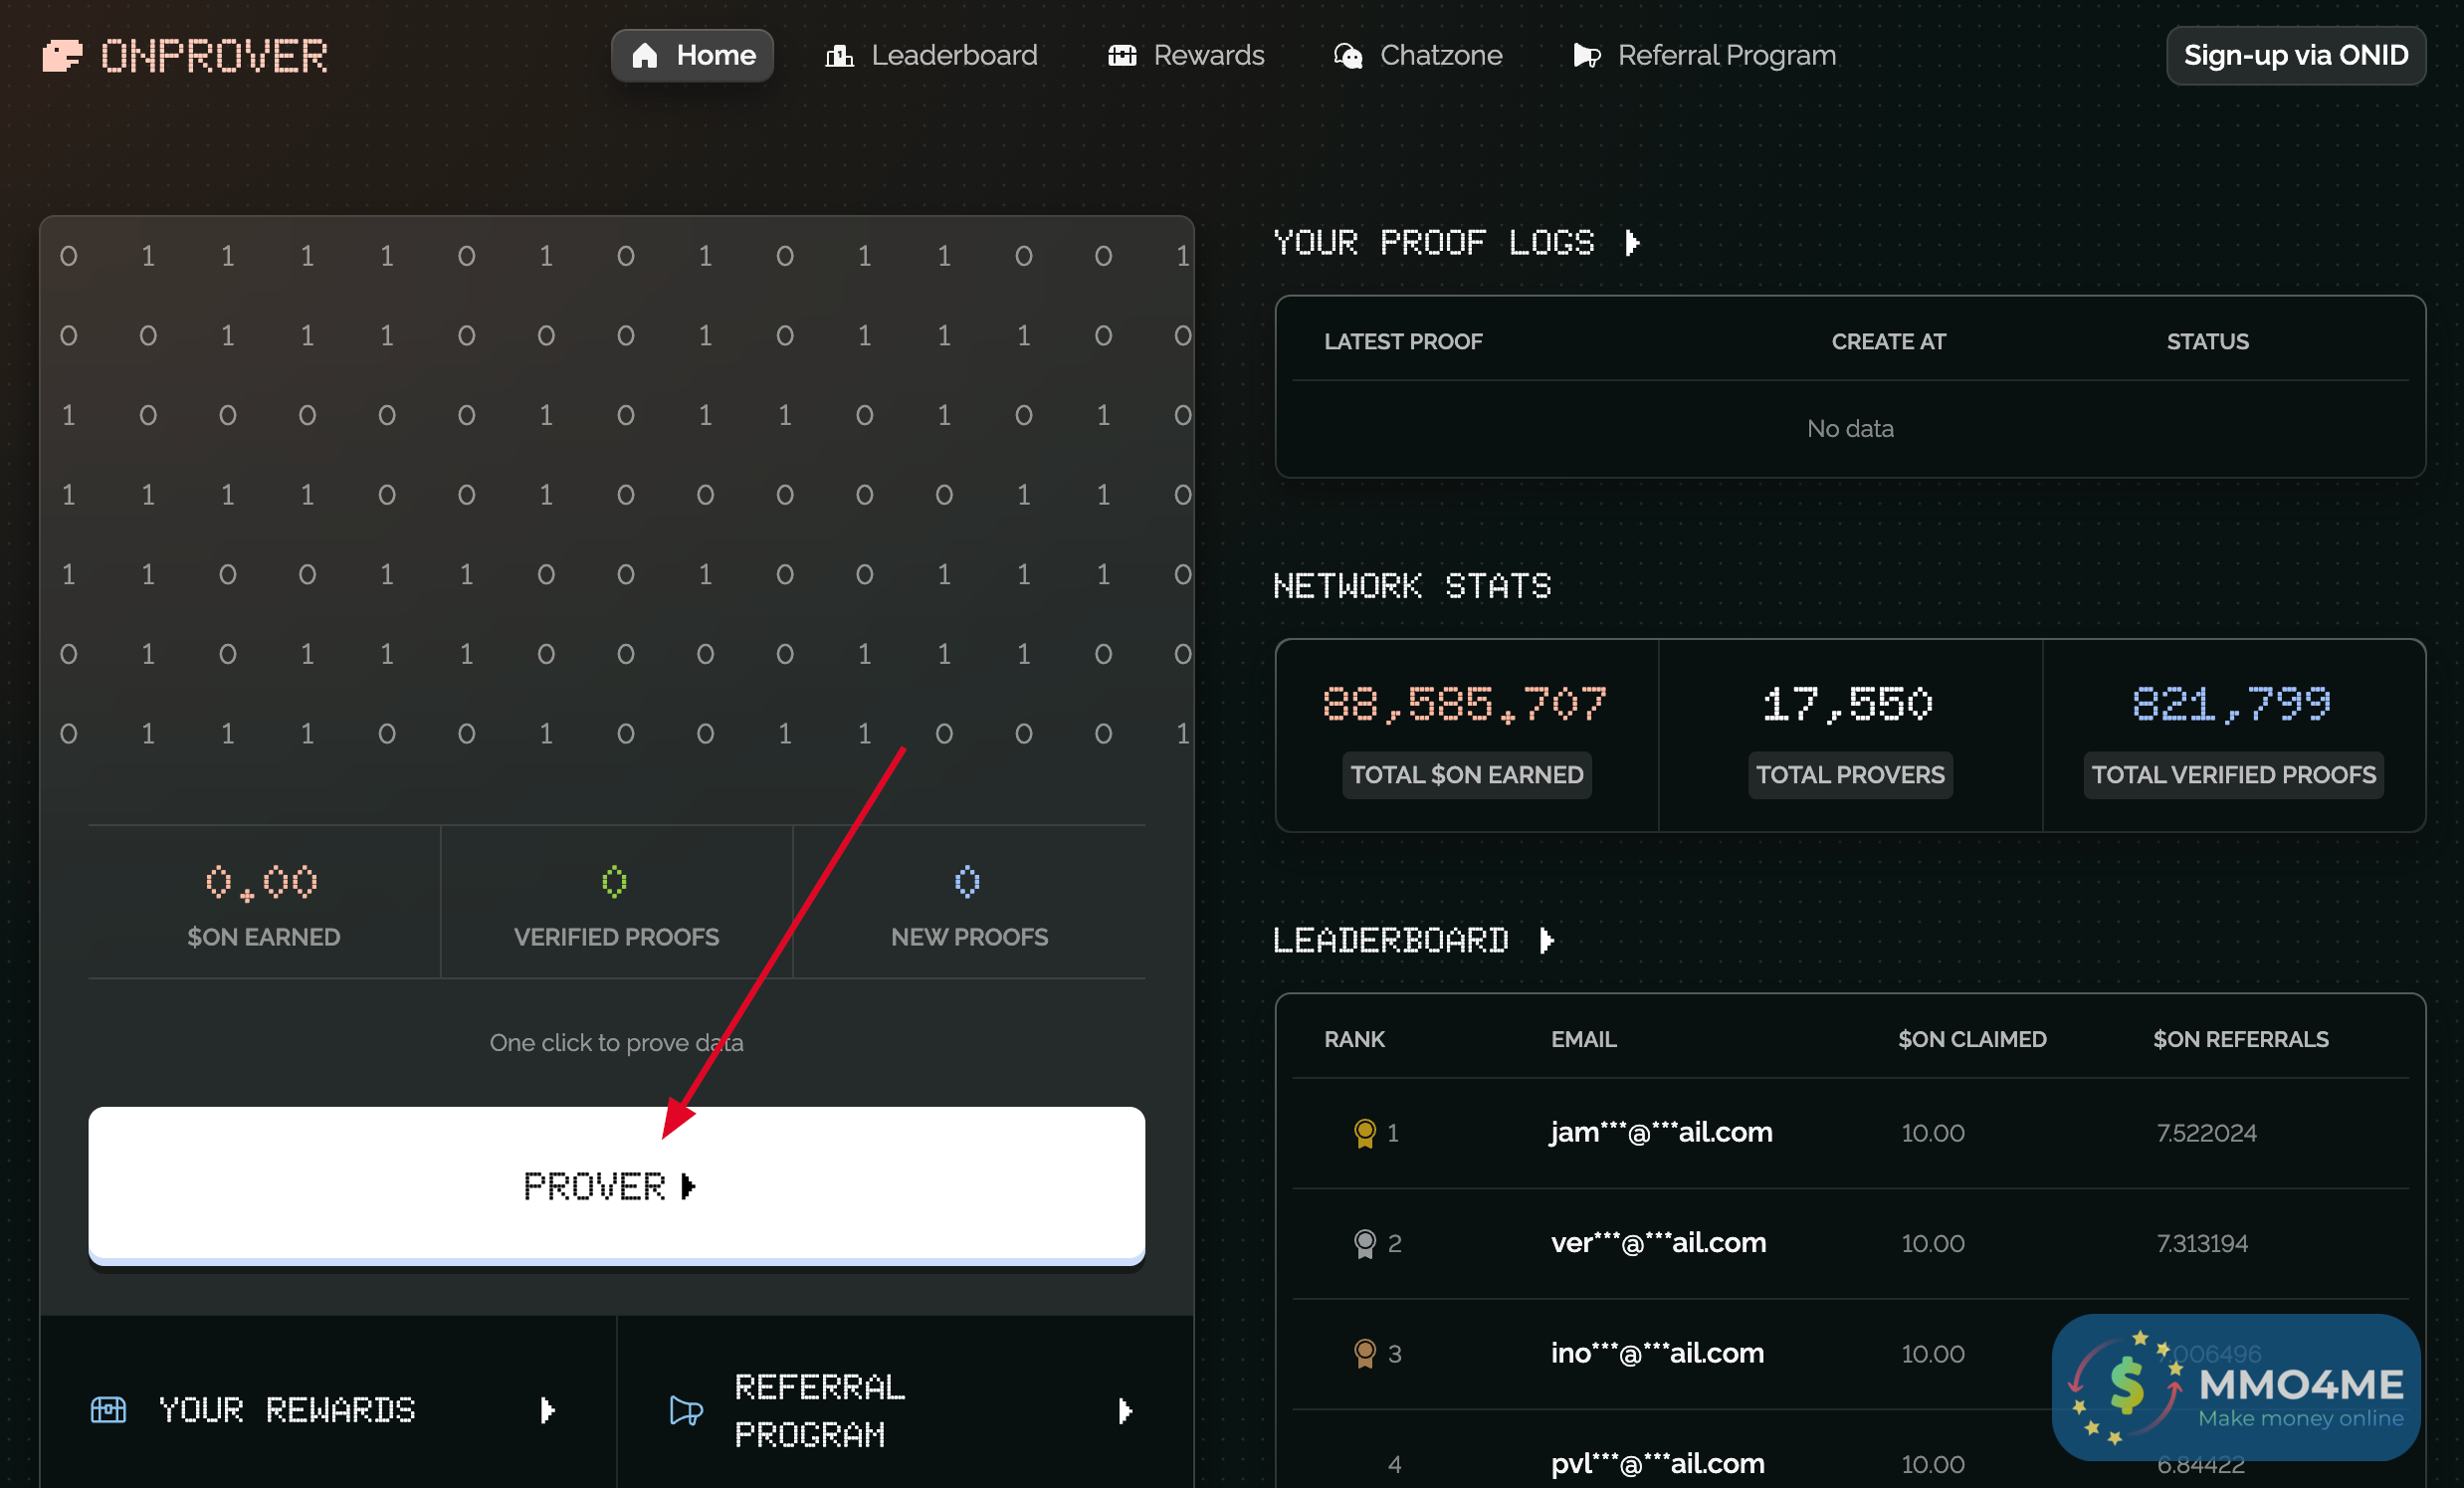Open Your Rewards panel arrow
Image resolution: width=2464 pixels, height=1488 pixels.
tap(547, 1410)
